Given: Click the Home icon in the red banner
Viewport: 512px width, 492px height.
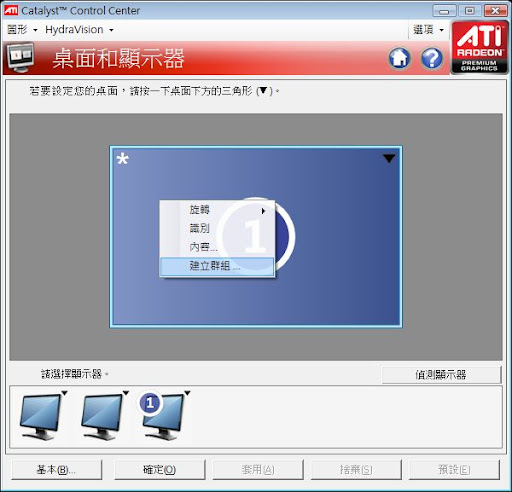Looking at the screenshot, I should pyautogui.click(x=400, y=58).
